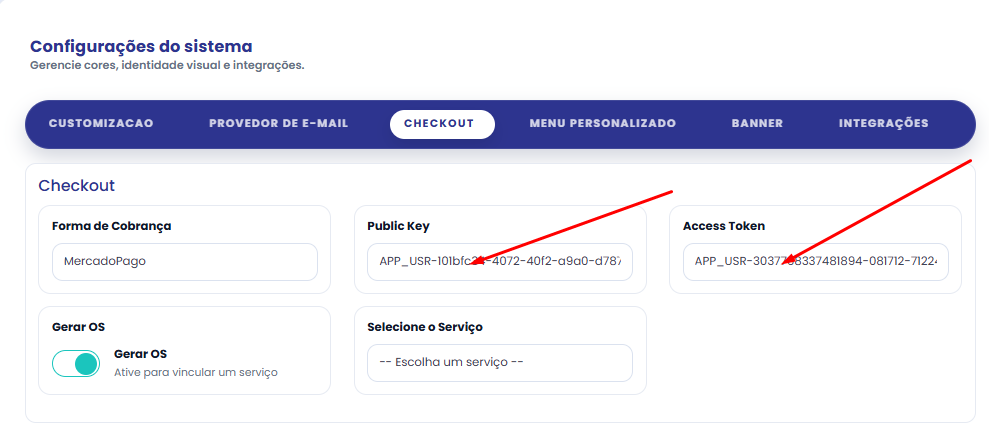Toggle the Gerar OS switch off
This screenshot has height=440, width=989.
pos(76,364)
